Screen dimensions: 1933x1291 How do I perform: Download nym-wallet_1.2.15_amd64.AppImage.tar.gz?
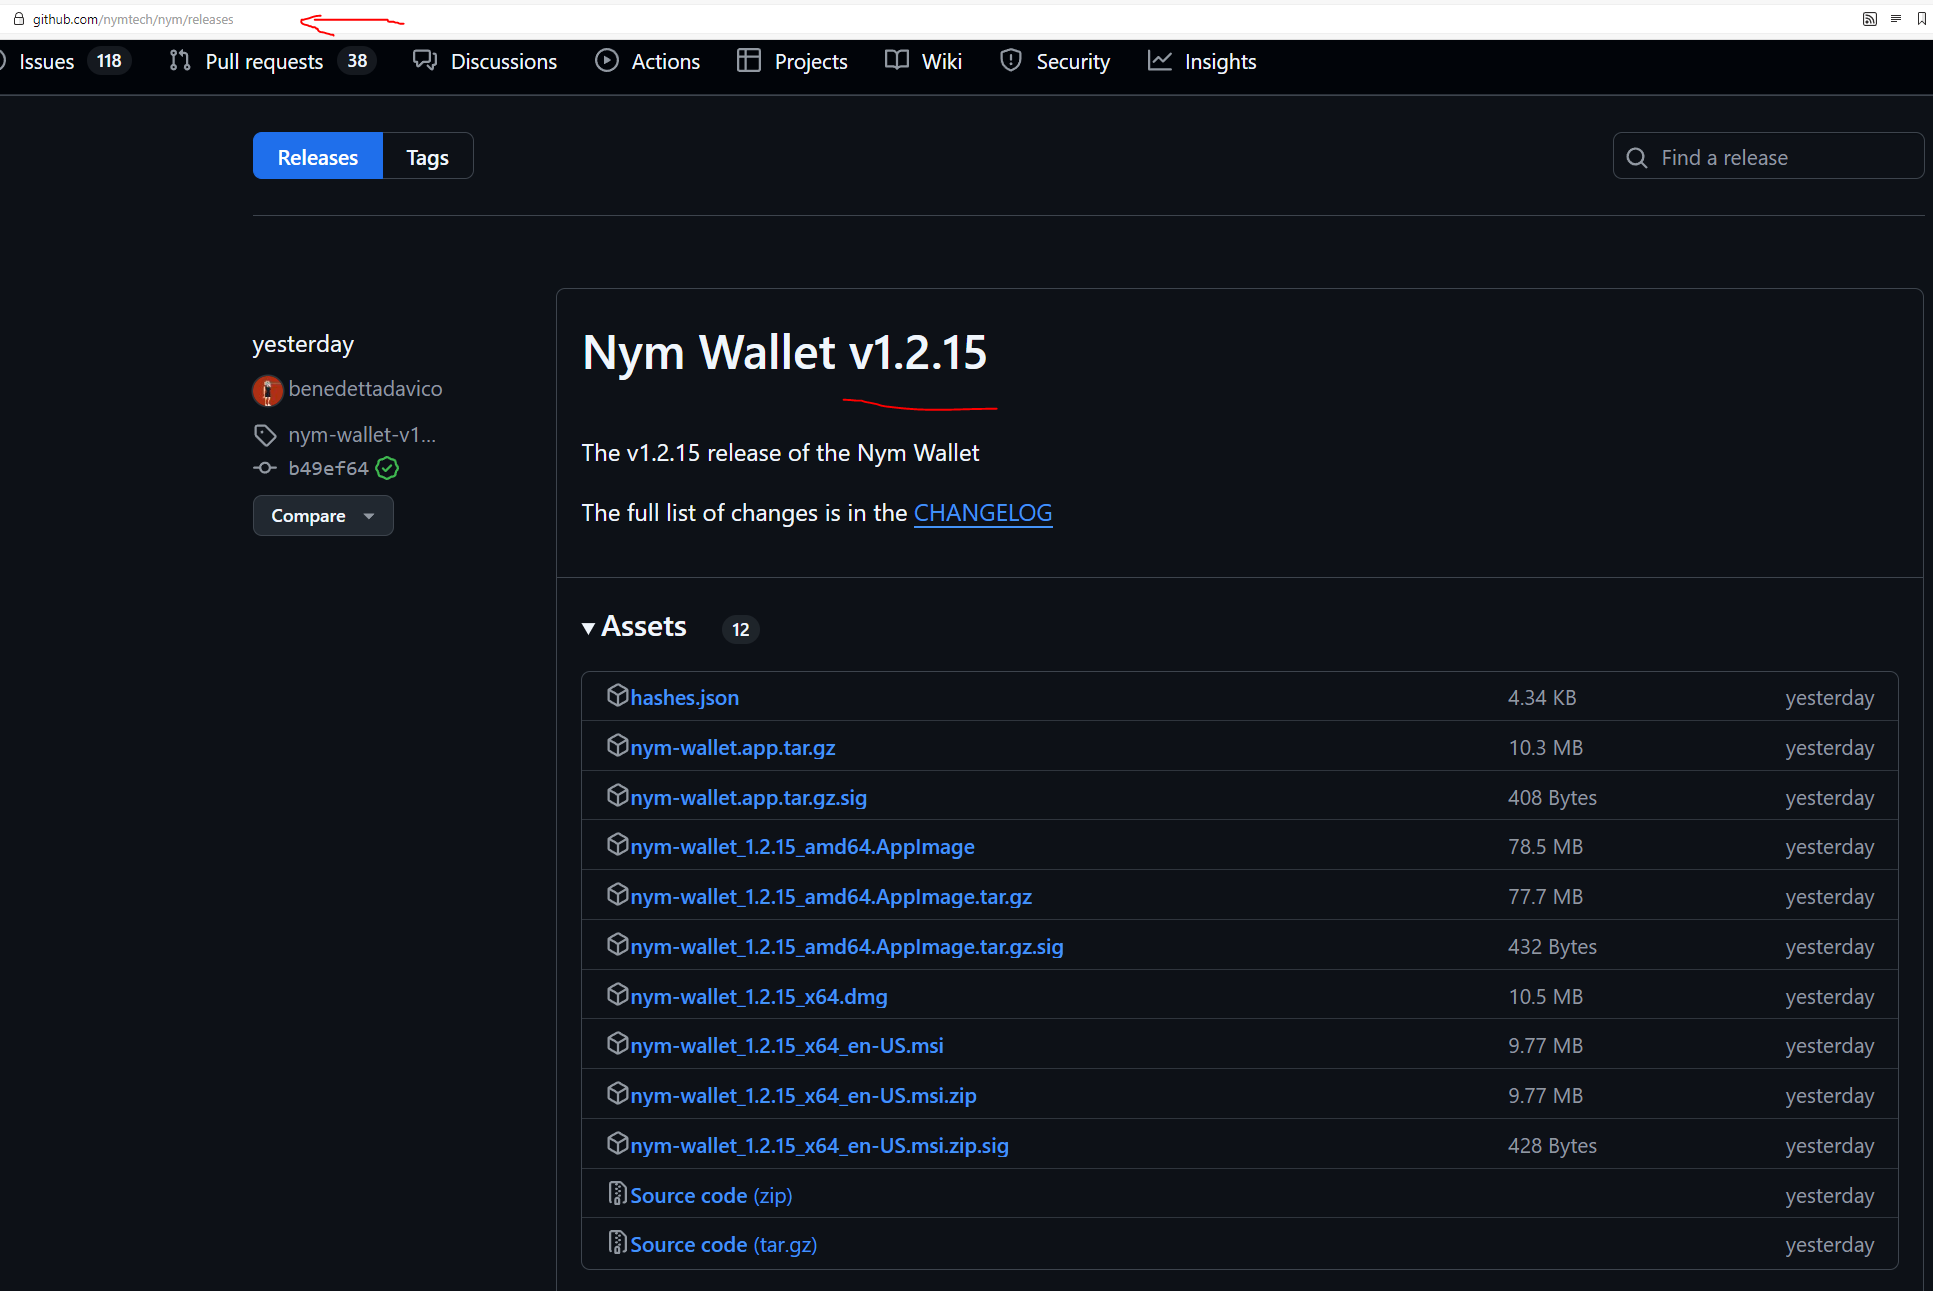[x=831, y=897]
